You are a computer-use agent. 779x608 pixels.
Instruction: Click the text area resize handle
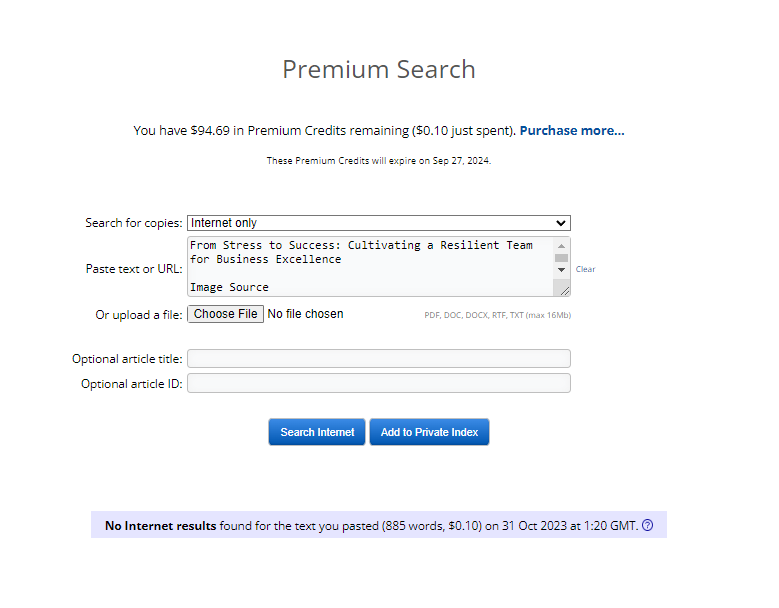pos(565,291)
